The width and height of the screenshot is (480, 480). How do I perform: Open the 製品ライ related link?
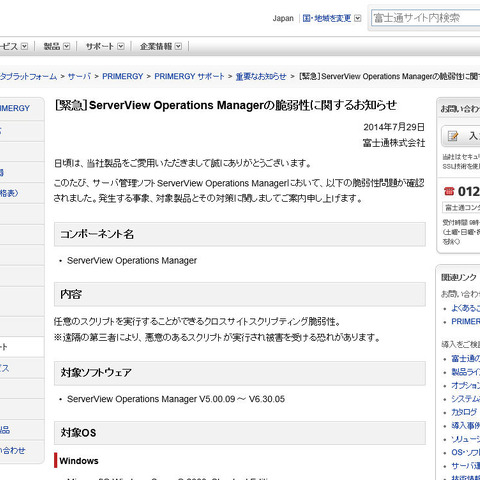466,372
